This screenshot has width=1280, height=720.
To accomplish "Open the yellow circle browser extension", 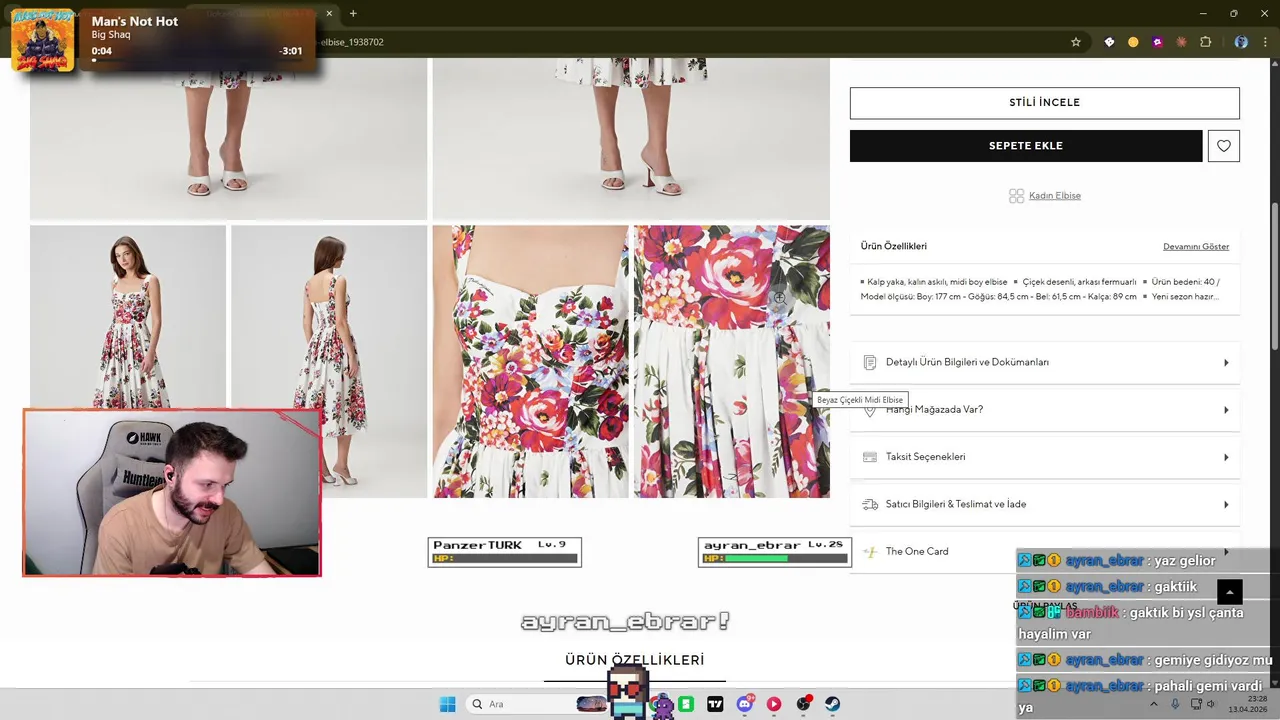I will coord(1133,42).
